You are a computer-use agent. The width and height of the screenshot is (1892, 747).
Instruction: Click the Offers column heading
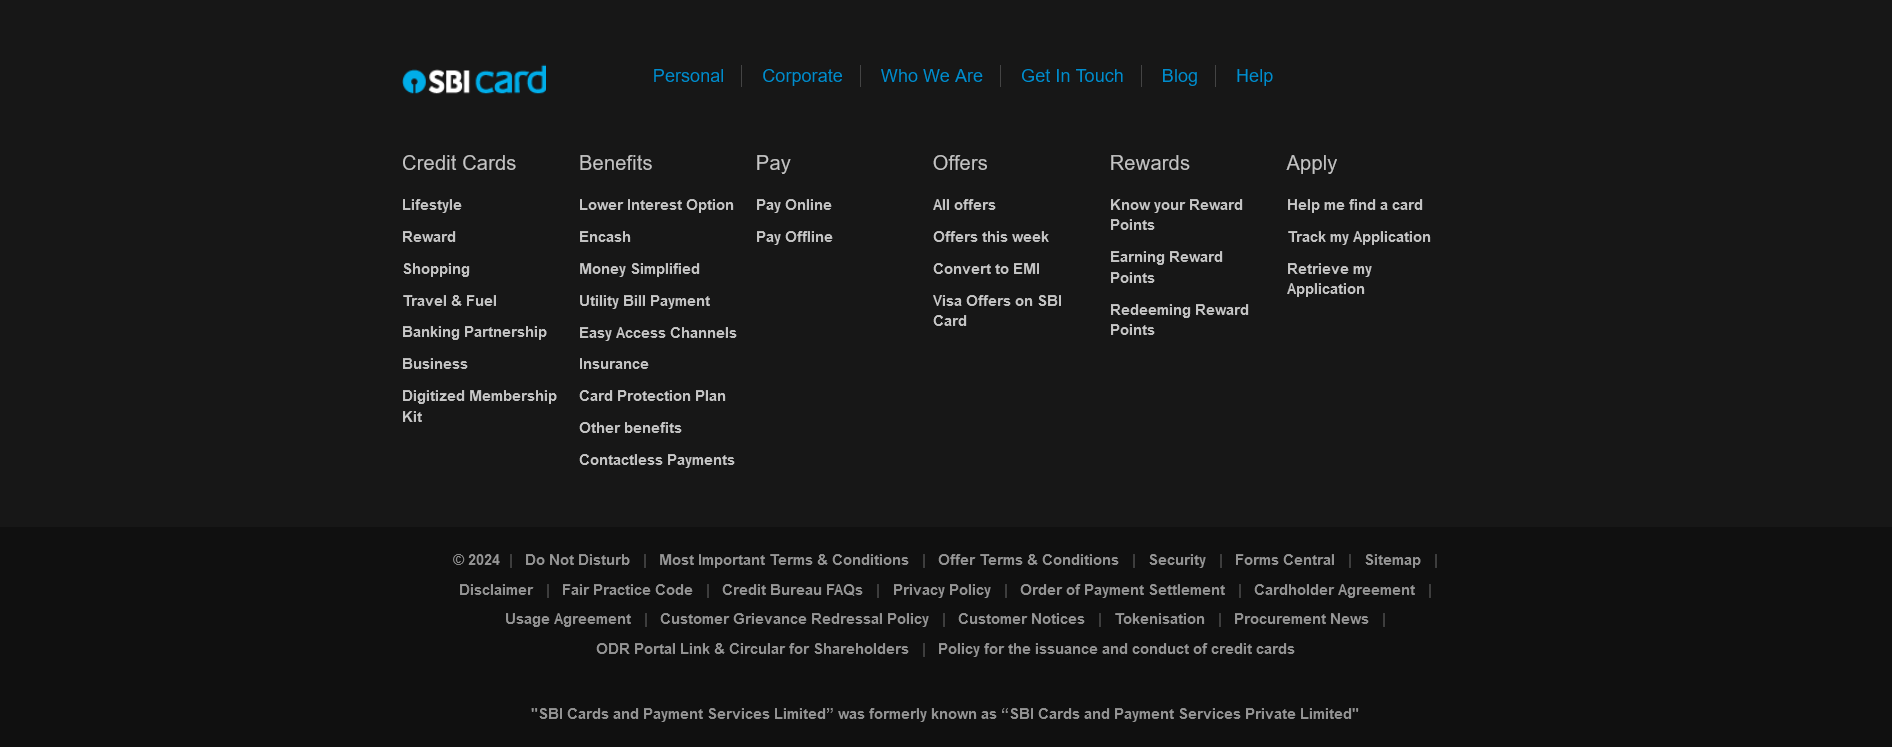[x=960, y=163]
